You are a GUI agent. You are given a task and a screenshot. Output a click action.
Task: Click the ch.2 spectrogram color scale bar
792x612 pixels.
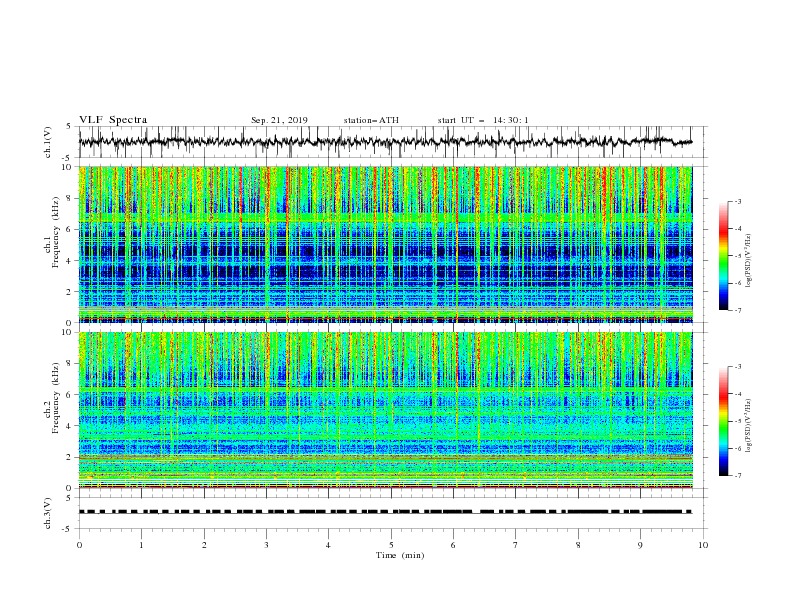(x=724, y=421)
